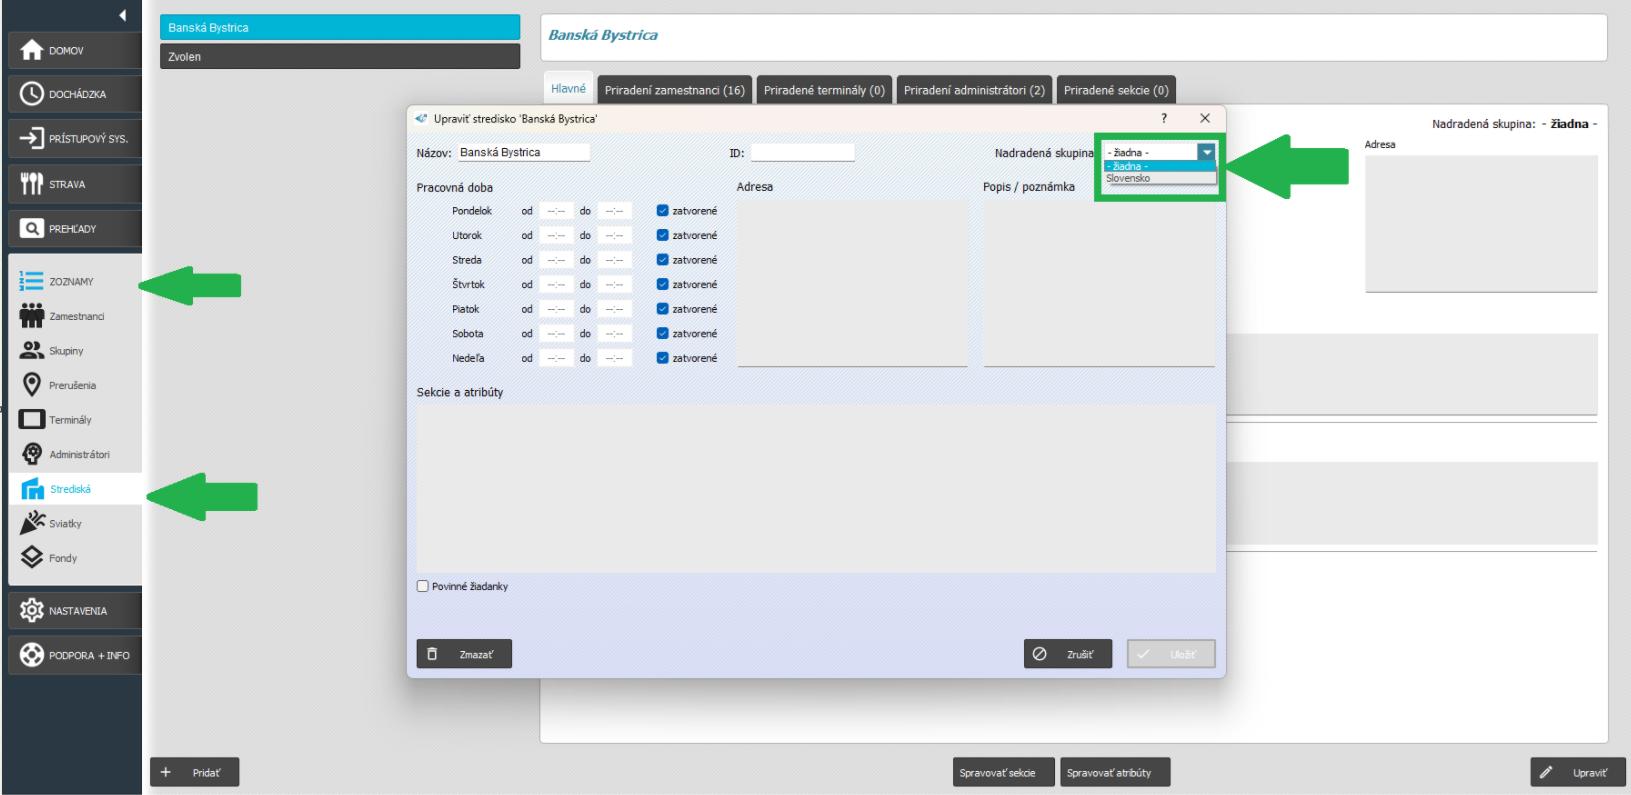The image size is (1631, 795).
Task: Select Slovensko from the dropdown list
Action: coord(1130,179)
